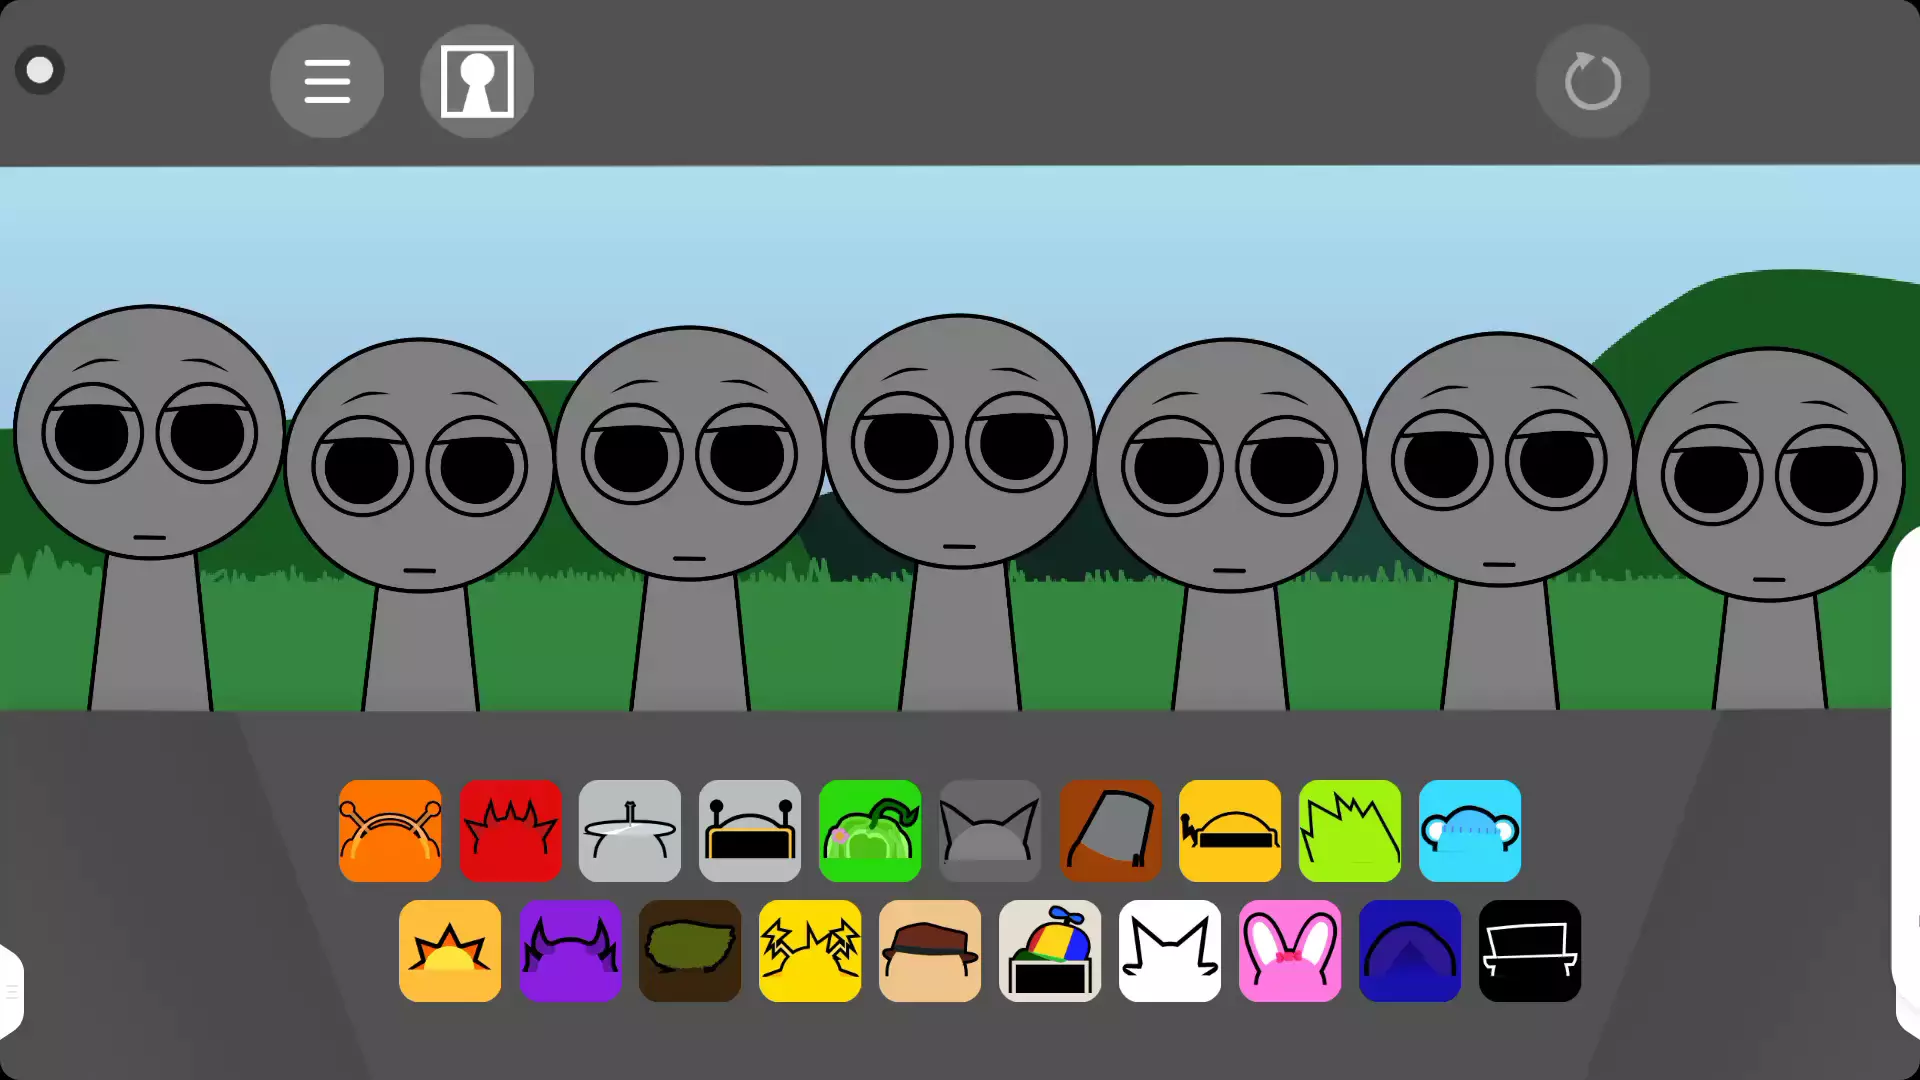Open the hamburger menu button
Viewport: 1920px width, 1080px height.
click(x=327, y=81)
